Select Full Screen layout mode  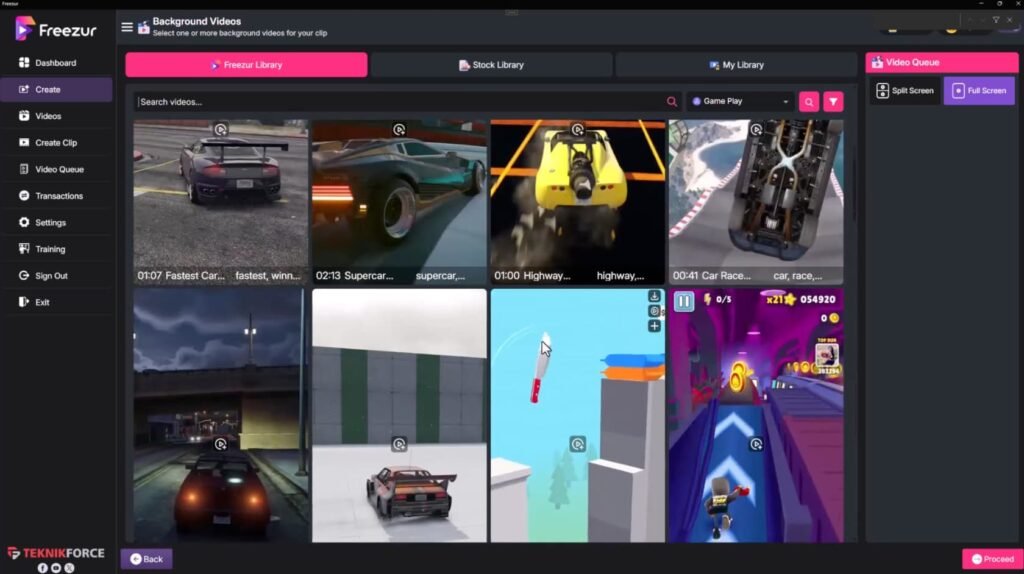click(978, 91)
